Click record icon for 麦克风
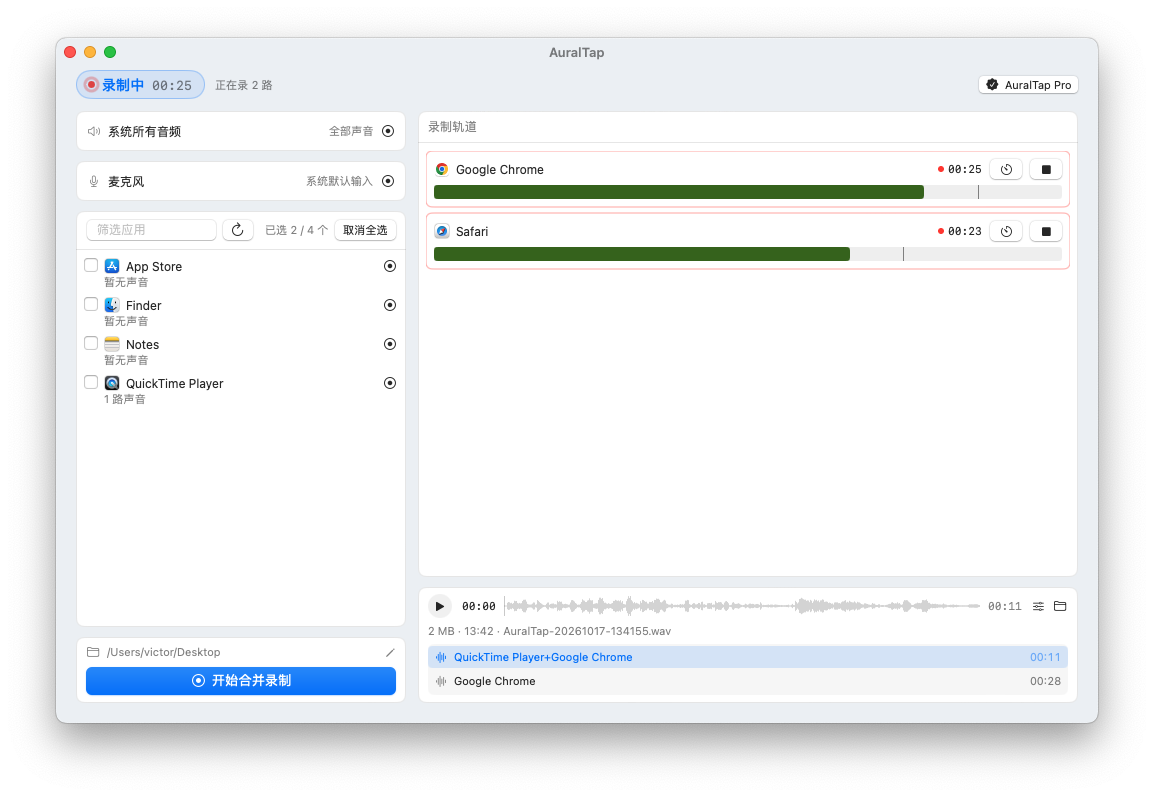Image resolution: width=1154 pixels, height=797 pixels. coord(388,181)
